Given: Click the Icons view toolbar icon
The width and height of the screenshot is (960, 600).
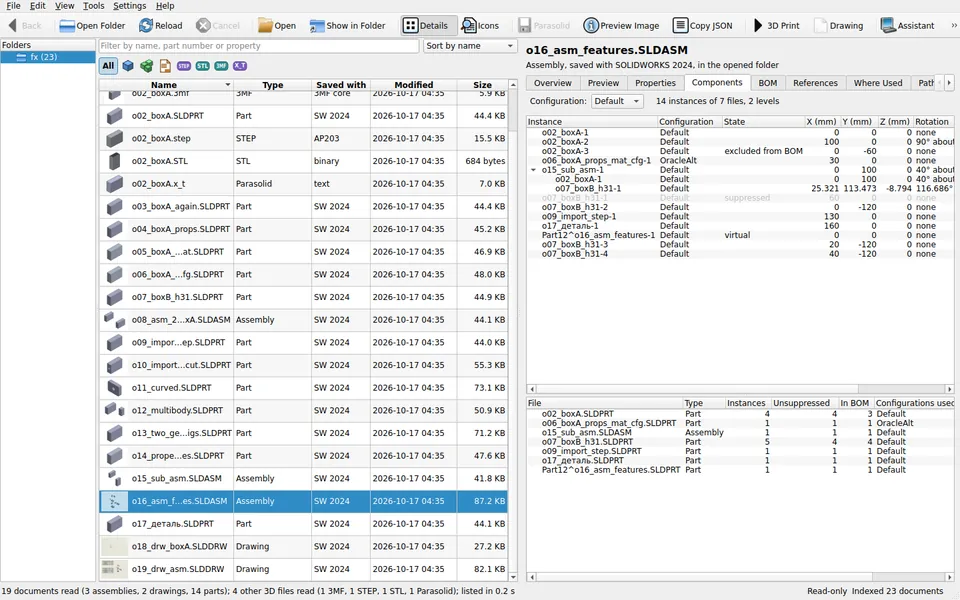Looking at the screenshot, I should pos(468,25).
